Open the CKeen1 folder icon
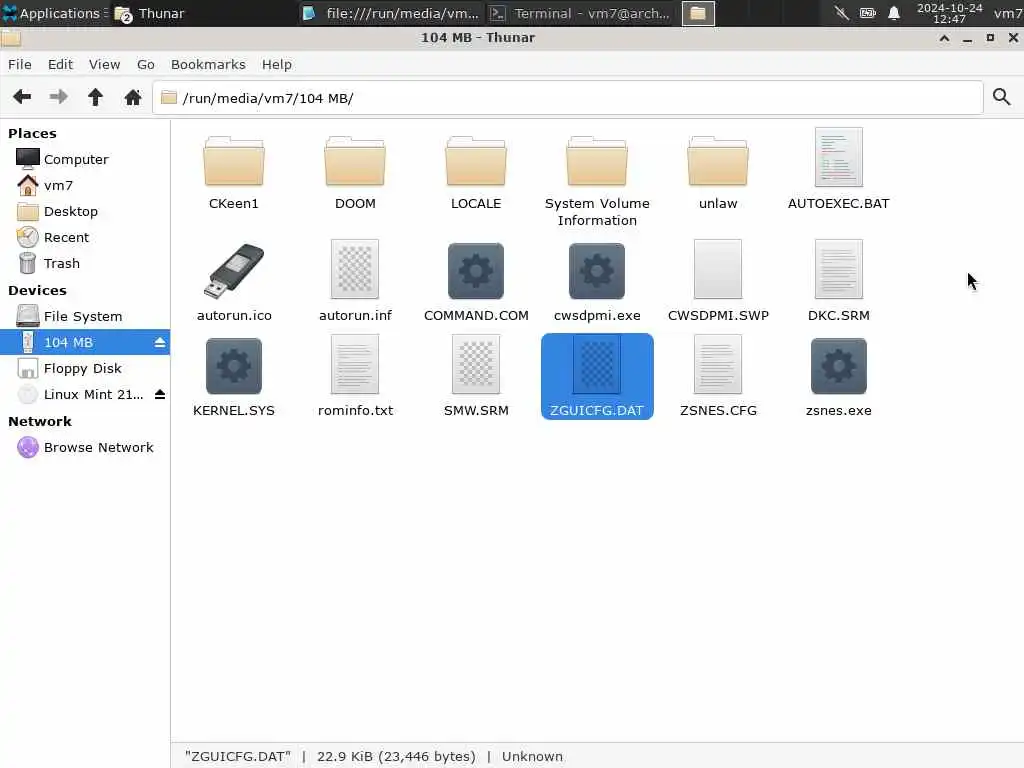Screen dimensions: 1024x768 pos(234,162)
